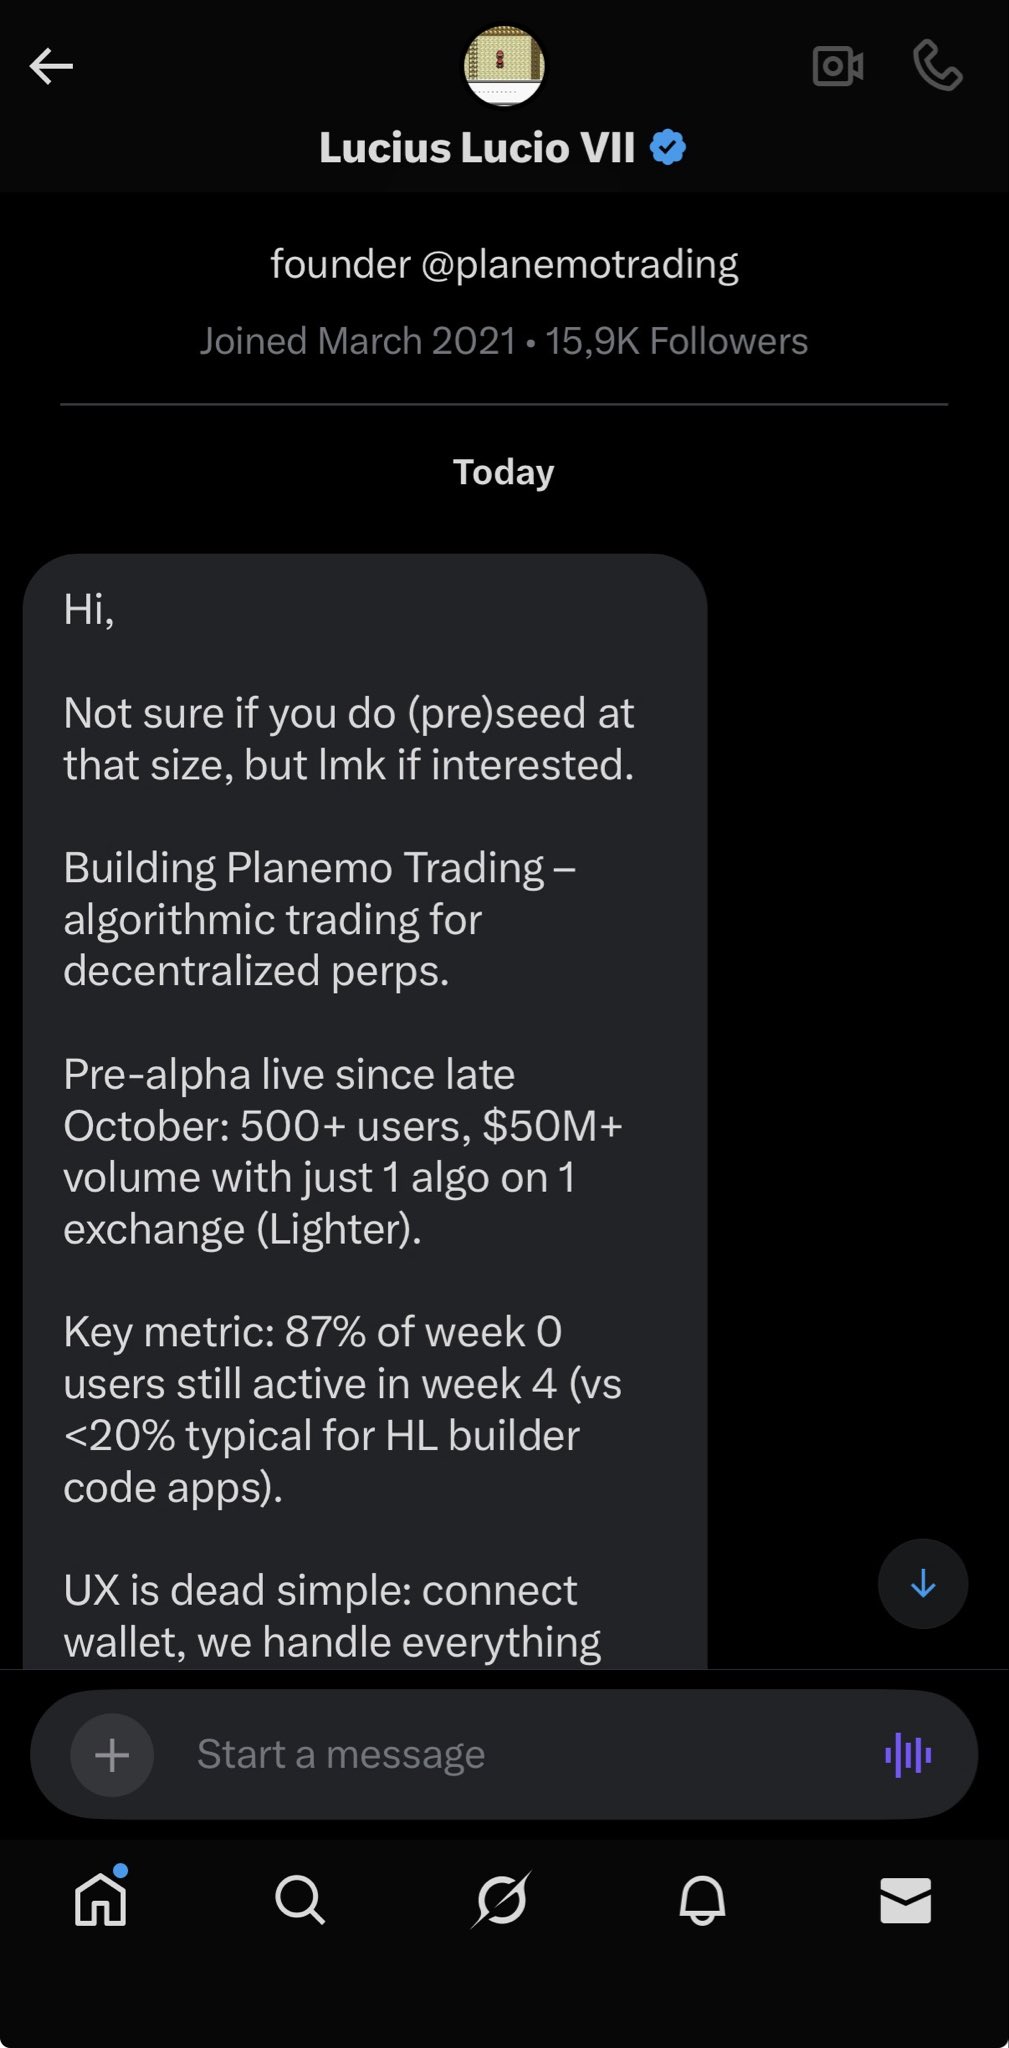Tap the founder @planemotrading bio text
This screenshot has height=2048, width=1009.
(504, 265)
